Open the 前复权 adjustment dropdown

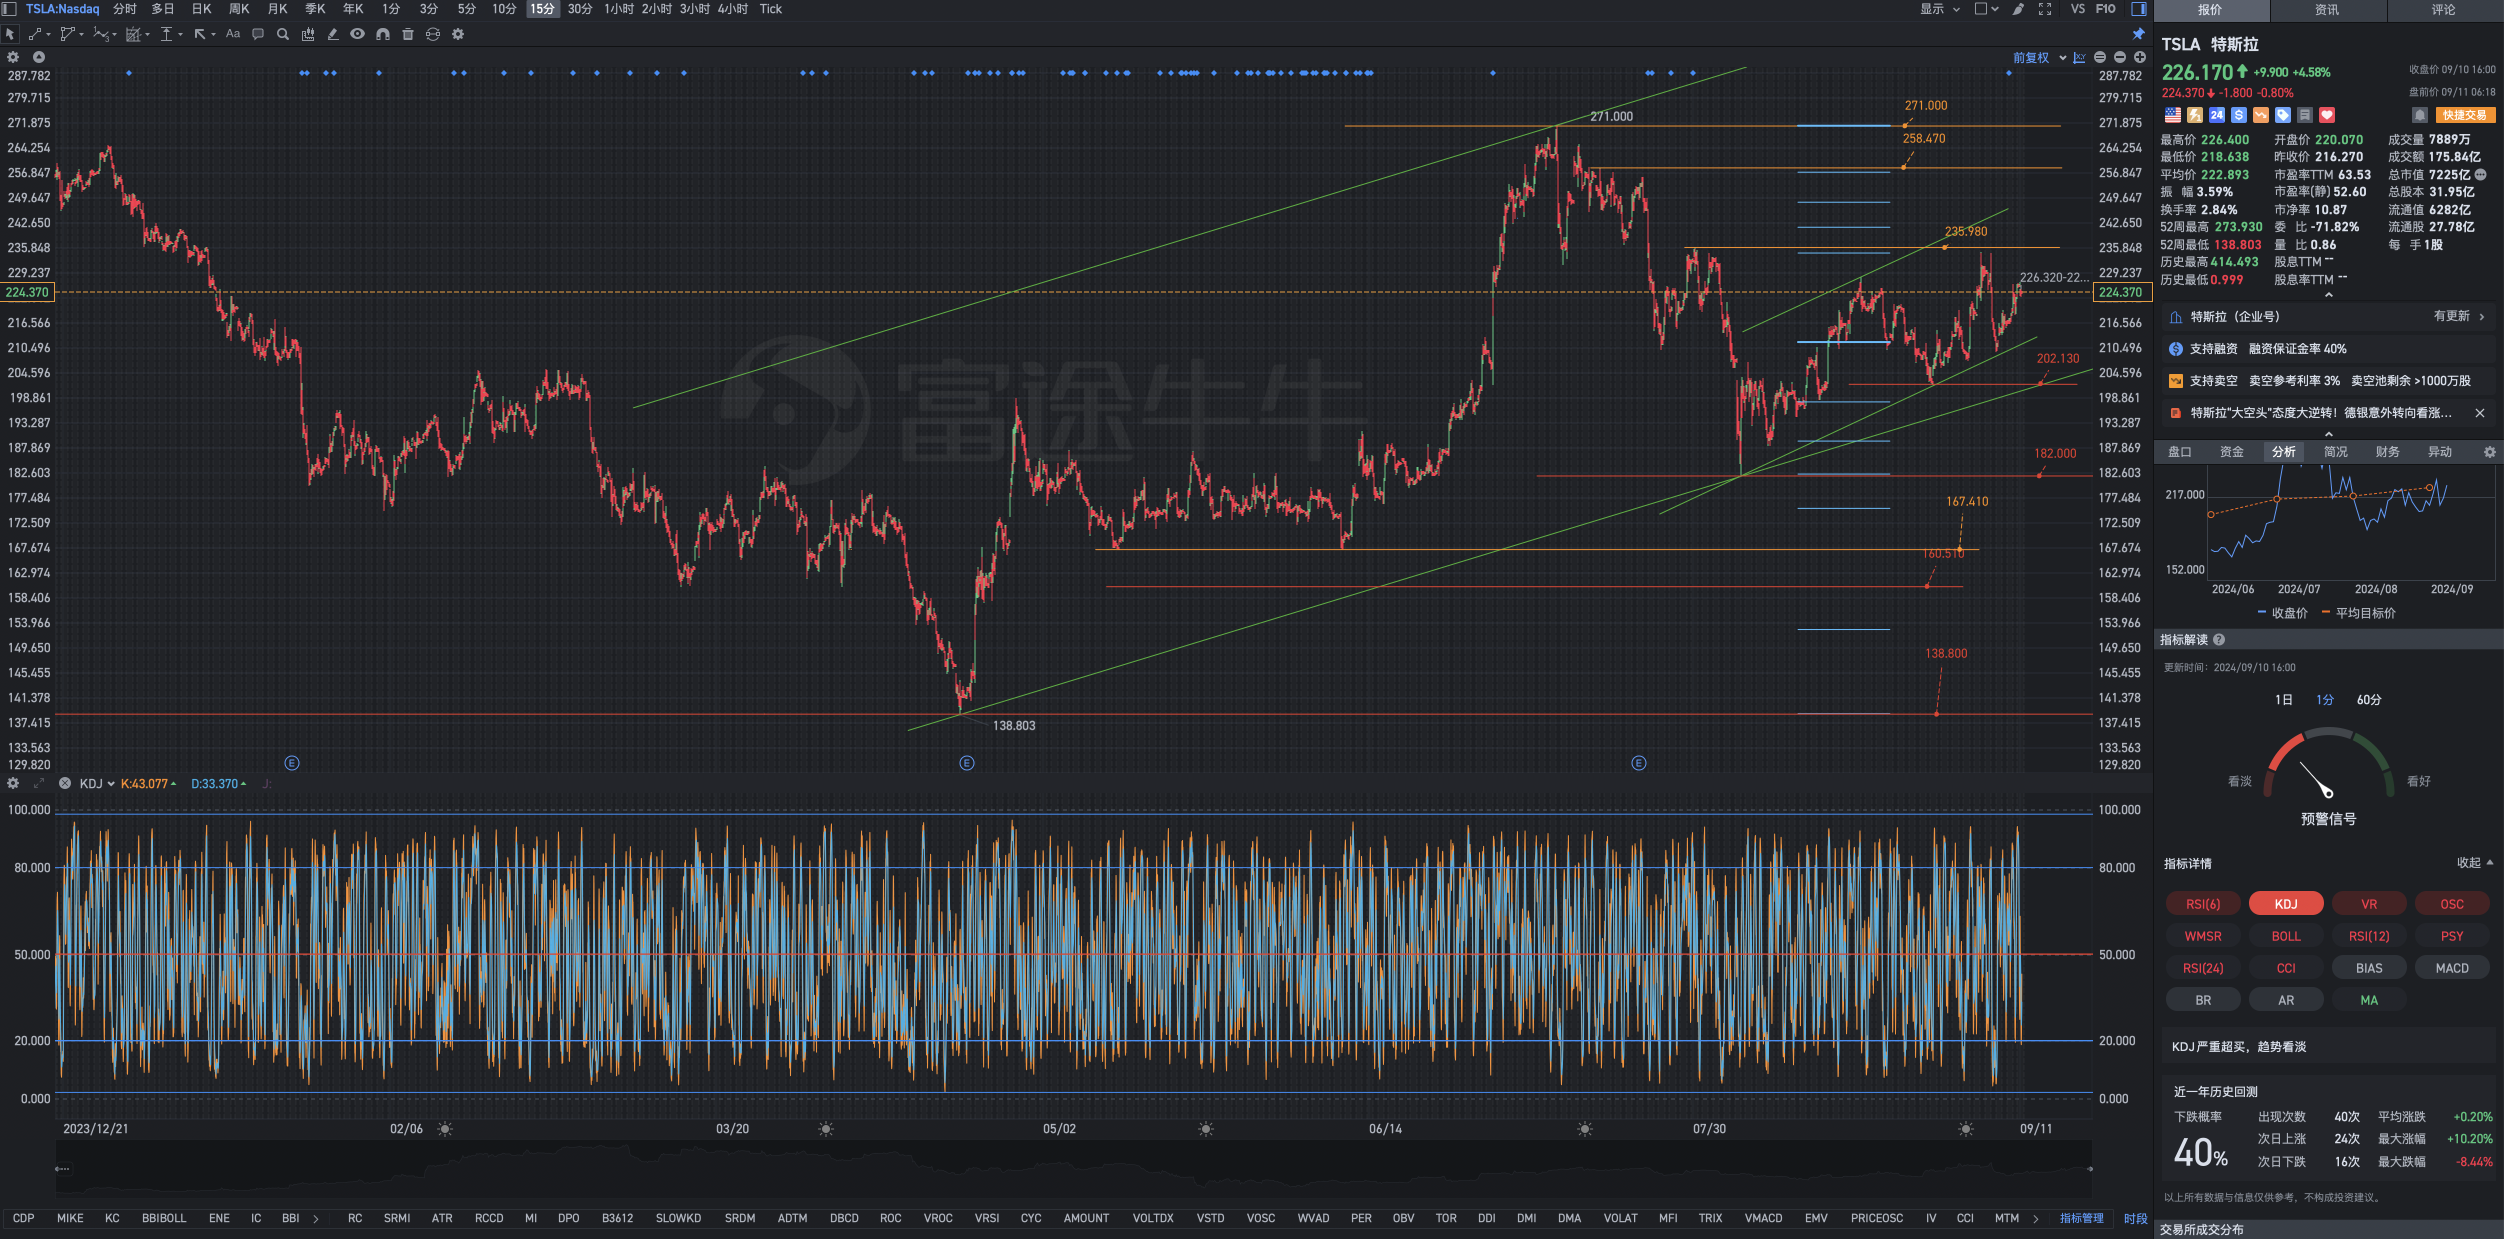click(2039, 58)
